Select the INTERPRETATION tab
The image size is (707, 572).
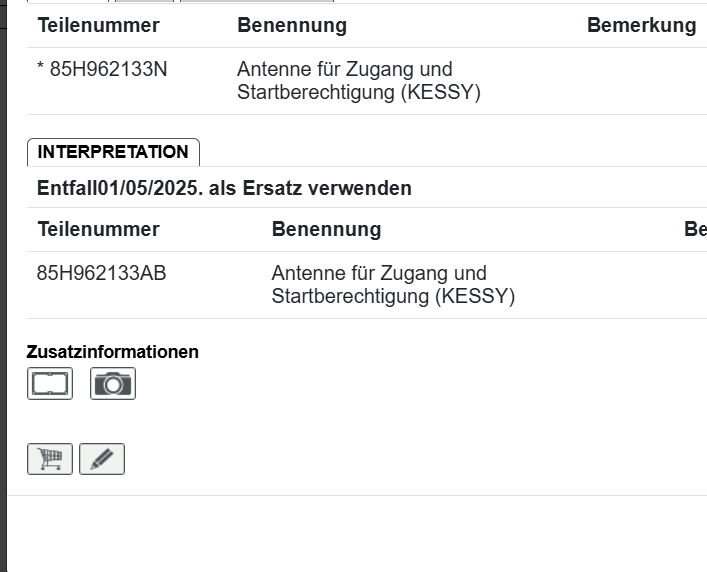[x=113, y=152]
